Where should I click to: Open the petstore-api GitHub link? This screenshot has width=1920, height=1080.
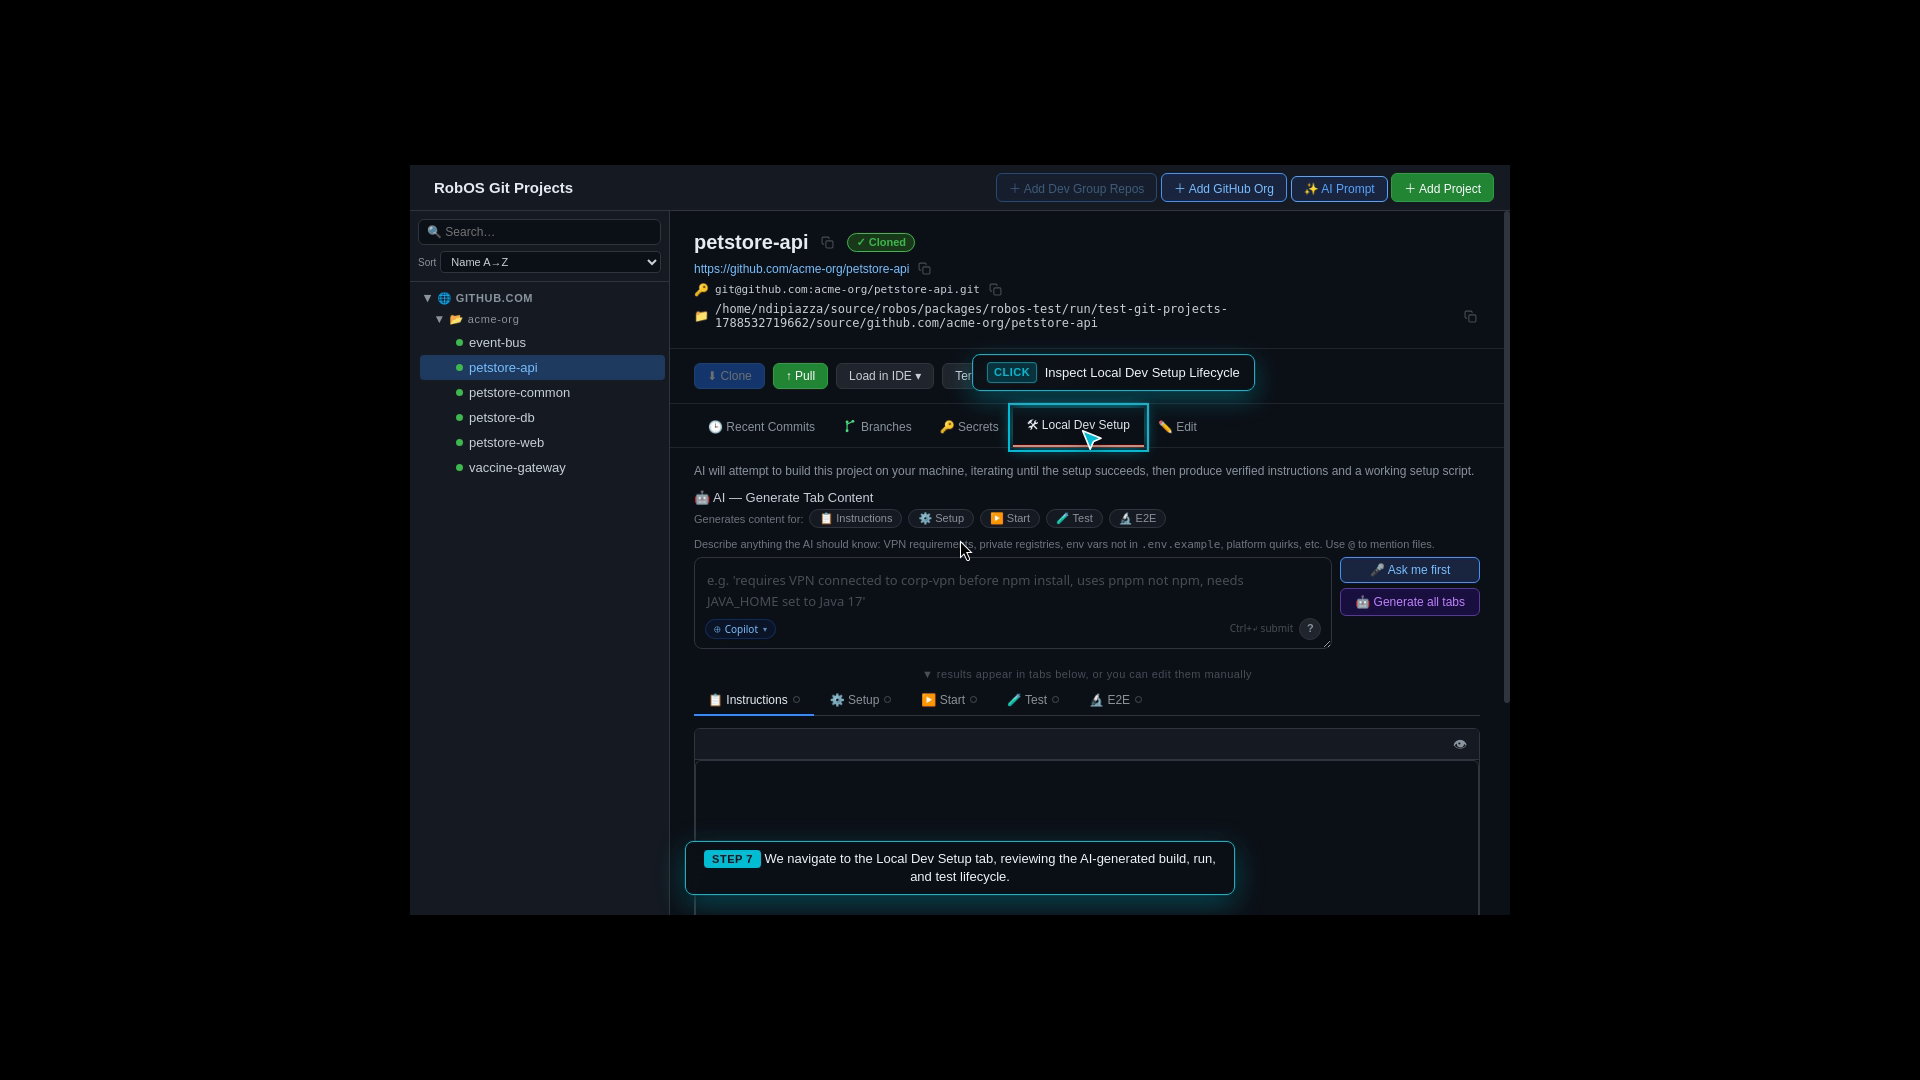point(801,269)
